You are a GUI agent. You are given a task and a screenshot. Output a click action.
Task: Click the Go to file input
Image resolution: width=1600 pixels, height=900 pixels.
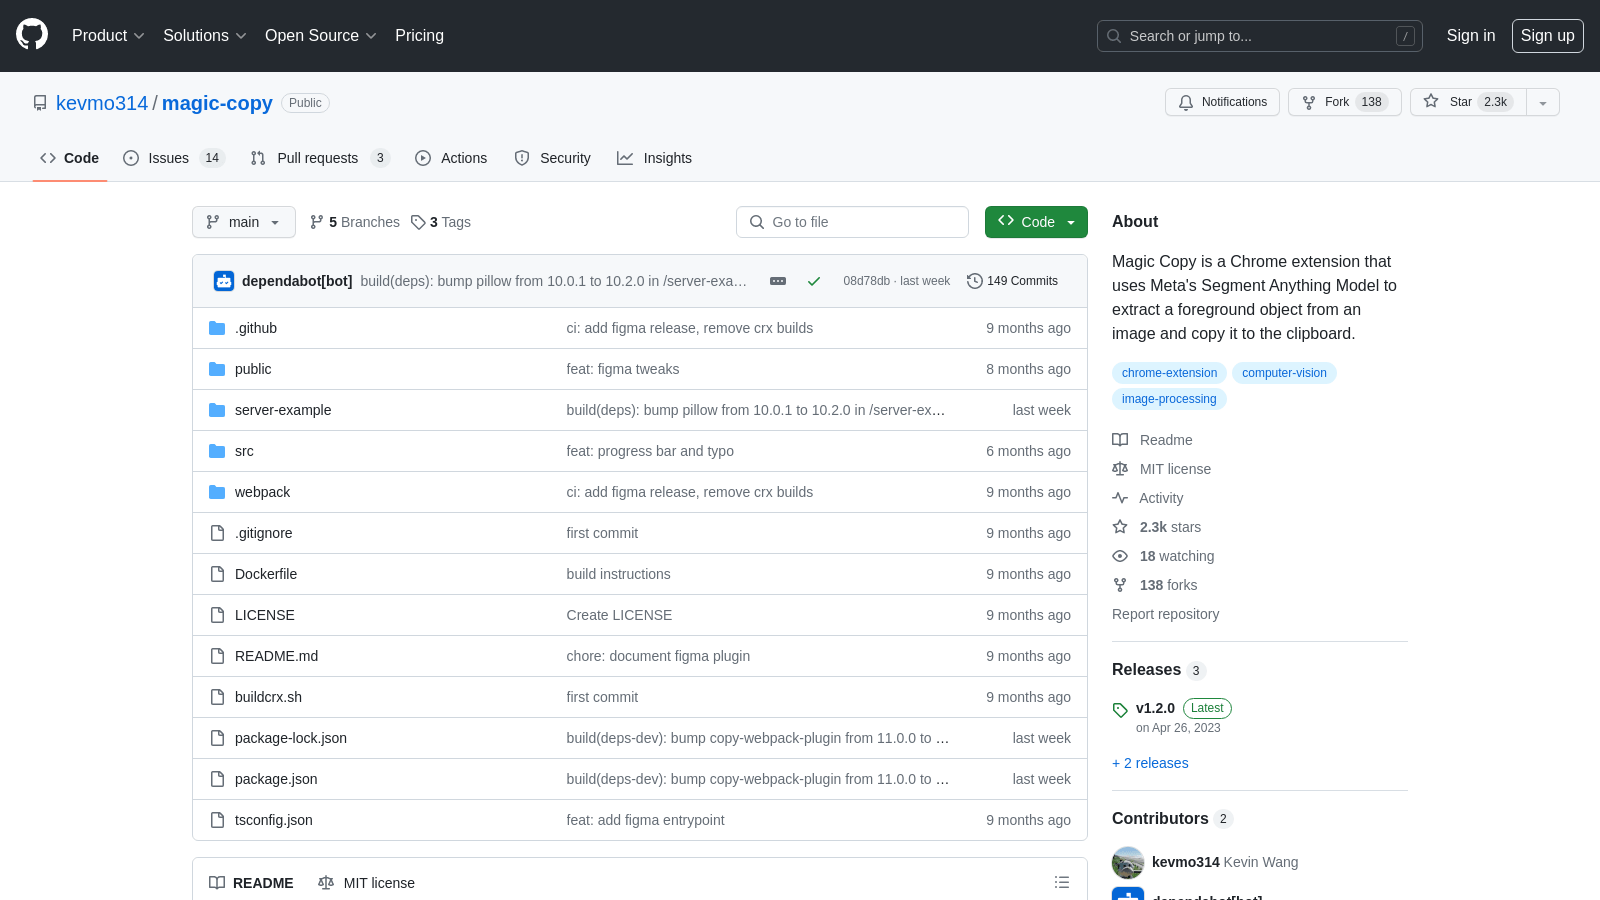coord(852,222)
